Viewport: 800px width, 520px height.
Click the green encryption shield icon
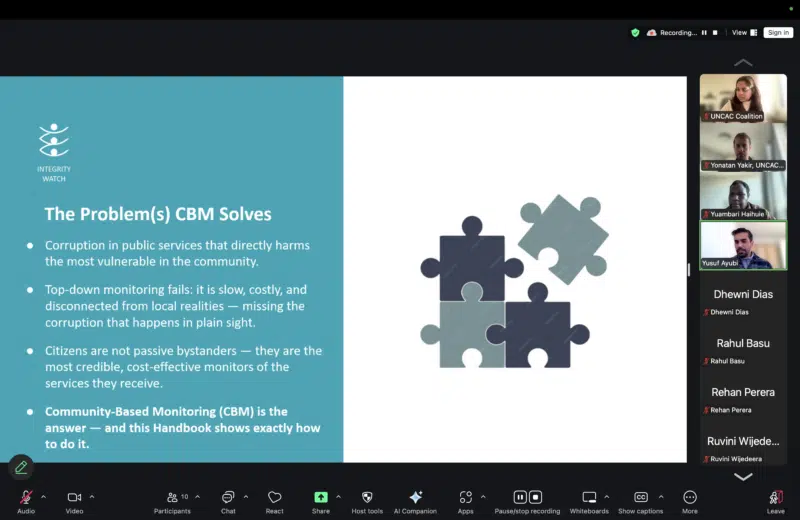pos(635,32)
